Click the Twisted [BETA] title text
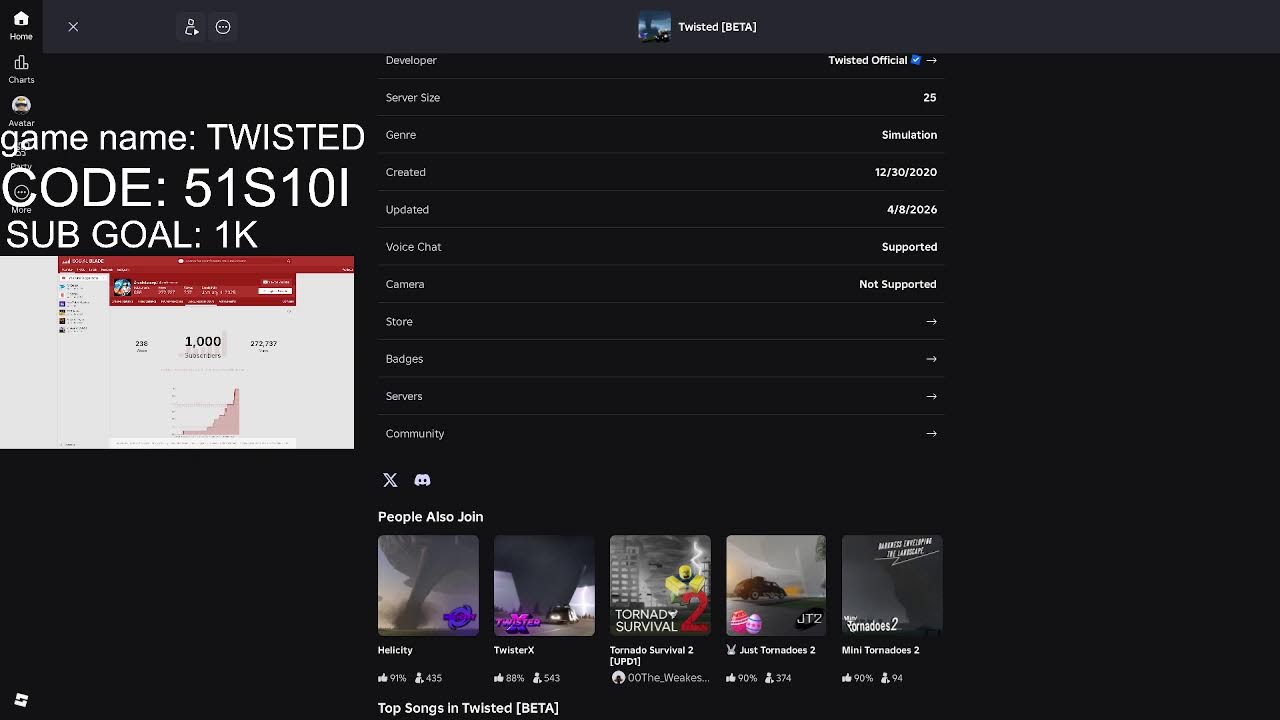 point(717,27)
